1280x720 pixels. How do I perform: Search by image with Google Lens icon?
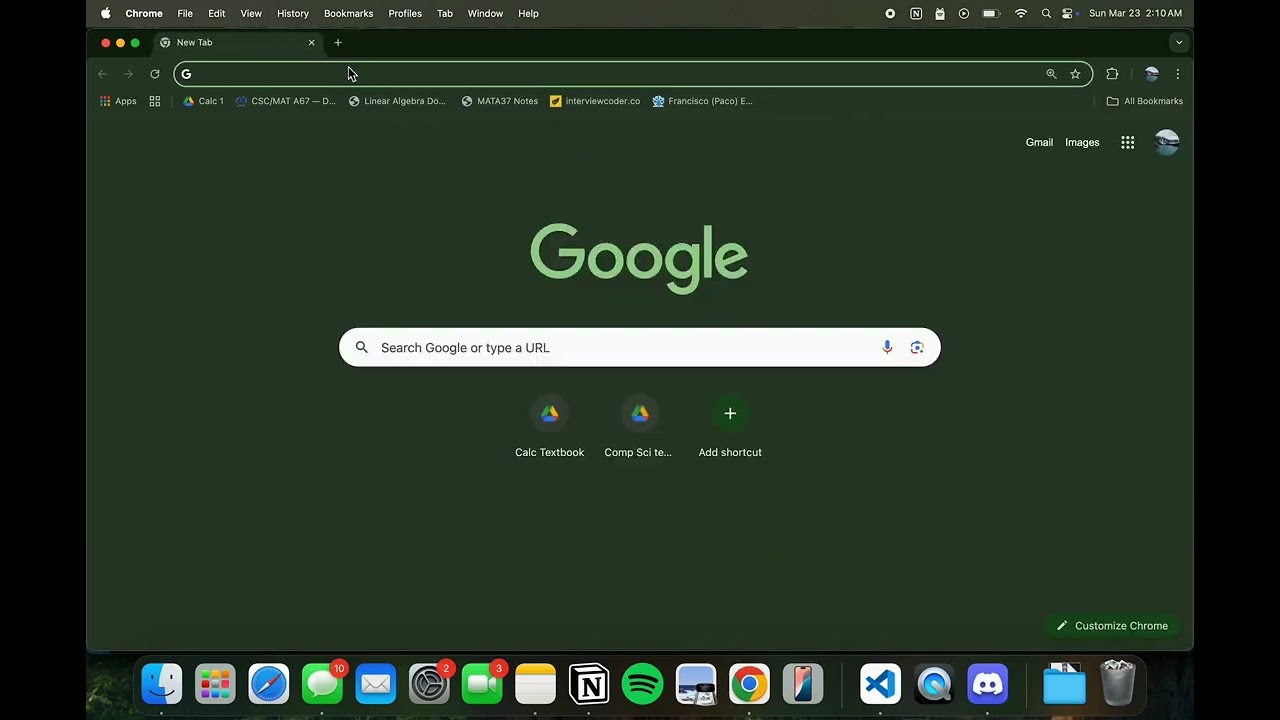[x=917, y=347]
